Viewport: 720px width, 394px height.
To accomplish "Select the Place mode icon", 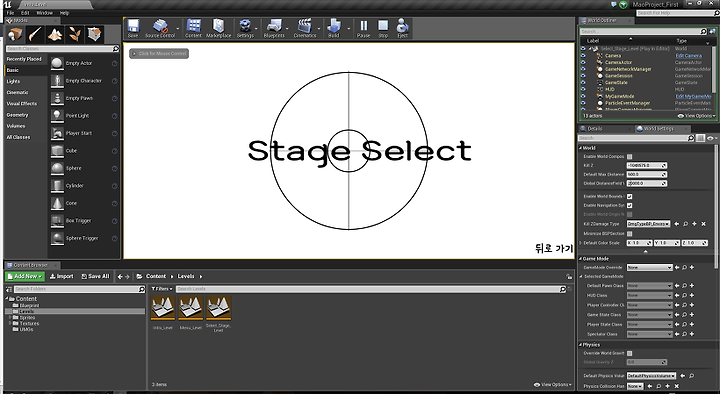I will pos(15,34).
